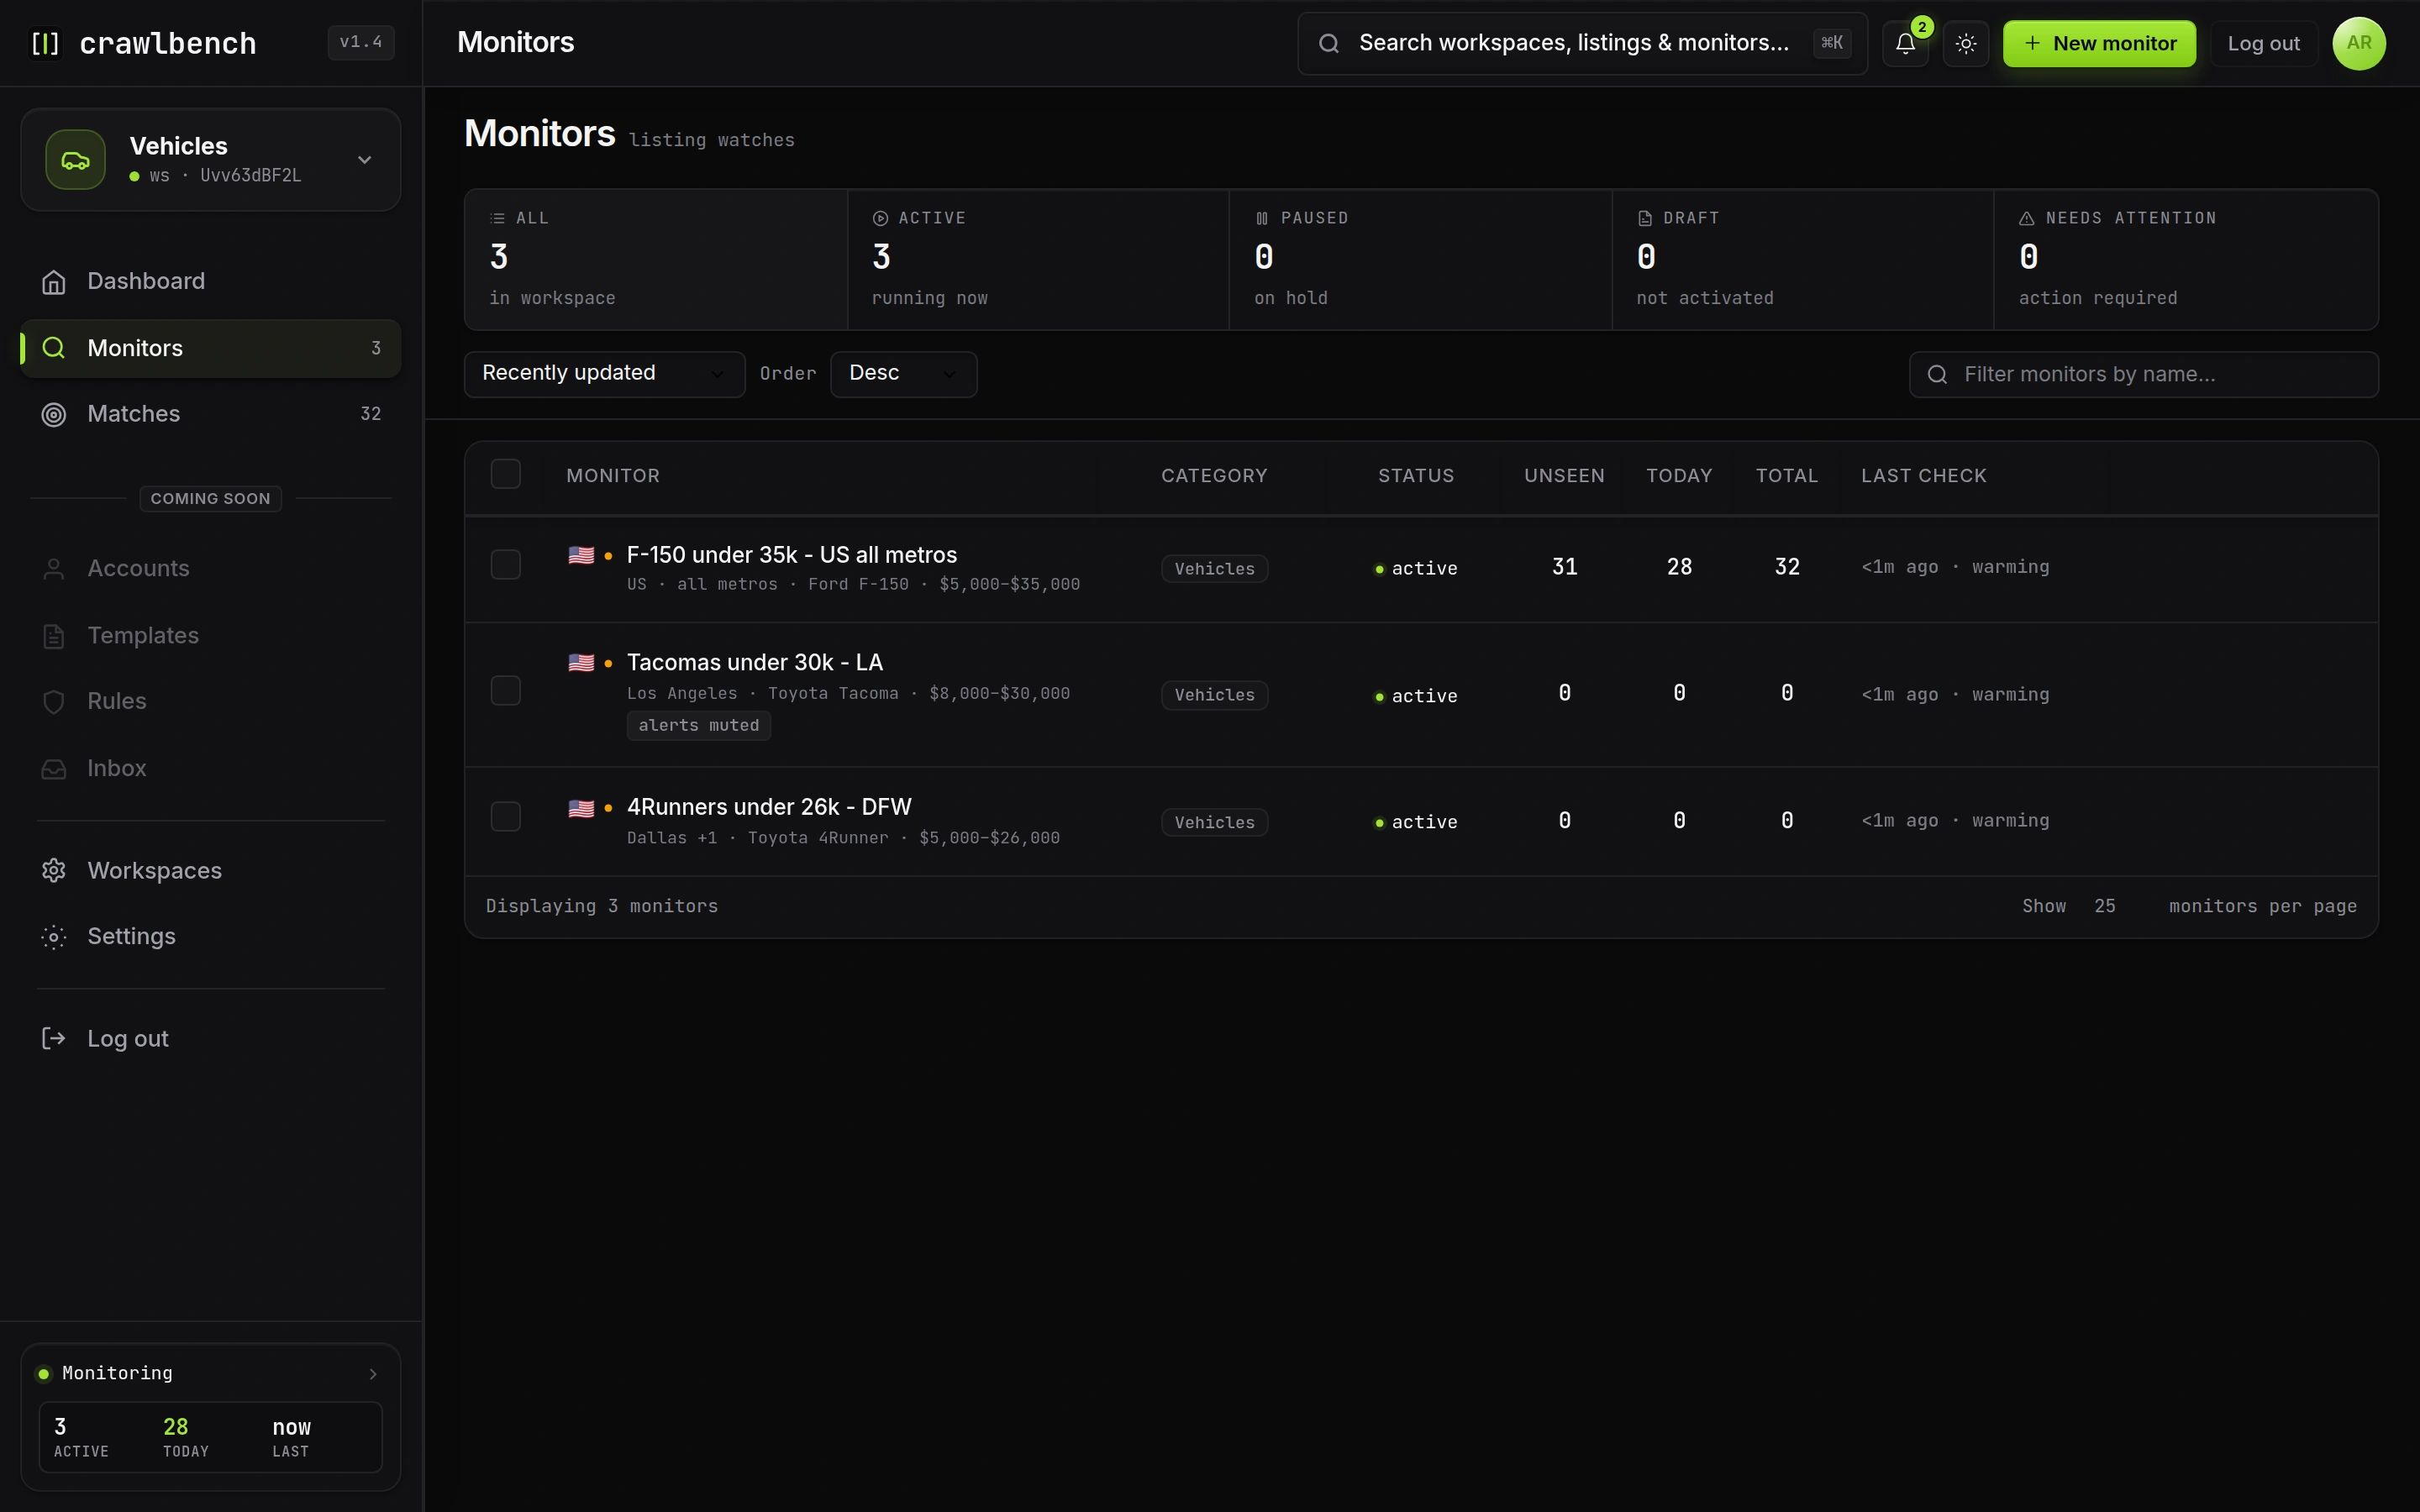Open Settings in the sidebar
The image size is (2420, 1512).
pyautogui.click(x=211, y=937)
